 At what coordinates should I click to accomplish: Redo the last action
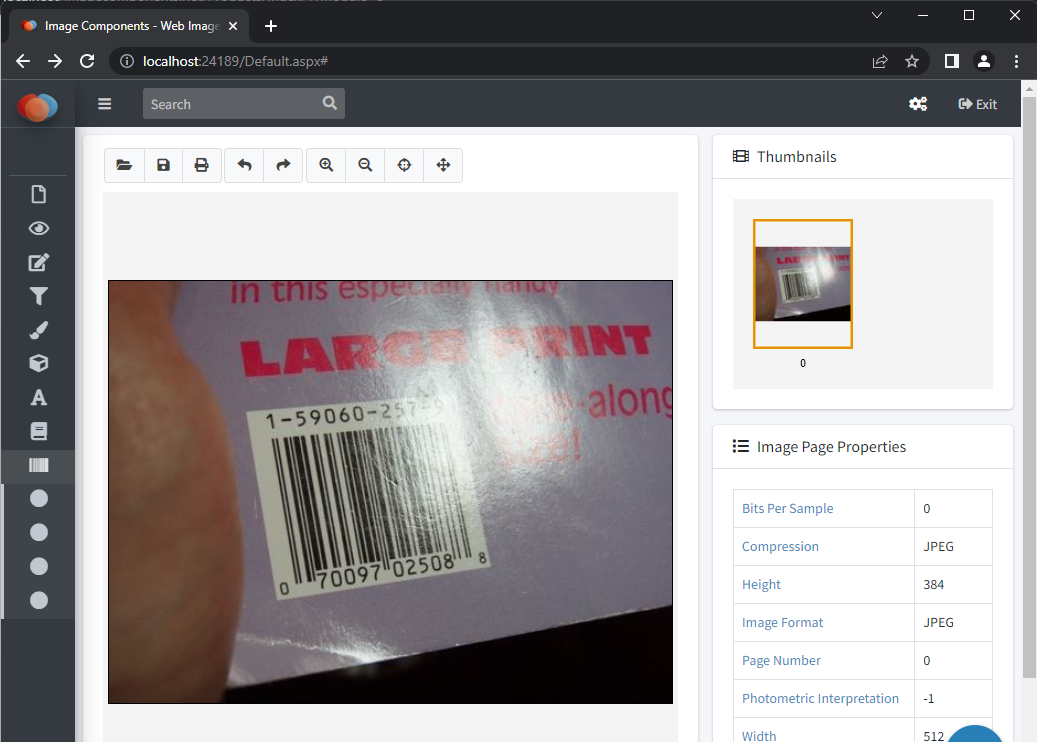click(x=283, y=165)
